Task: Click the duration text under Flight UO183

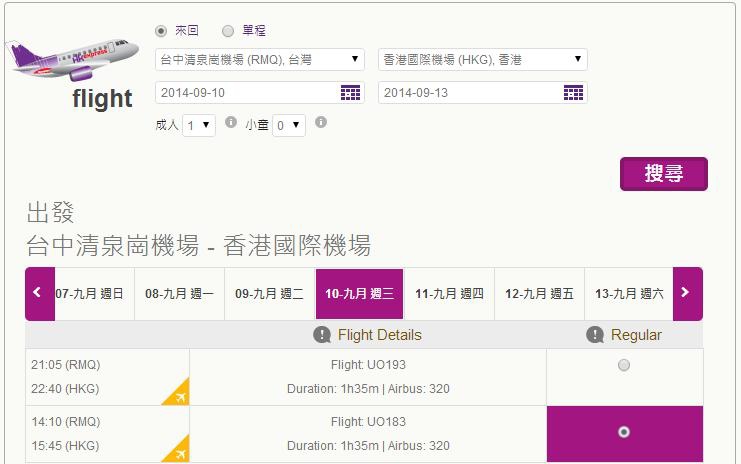Action: point(368,446)
